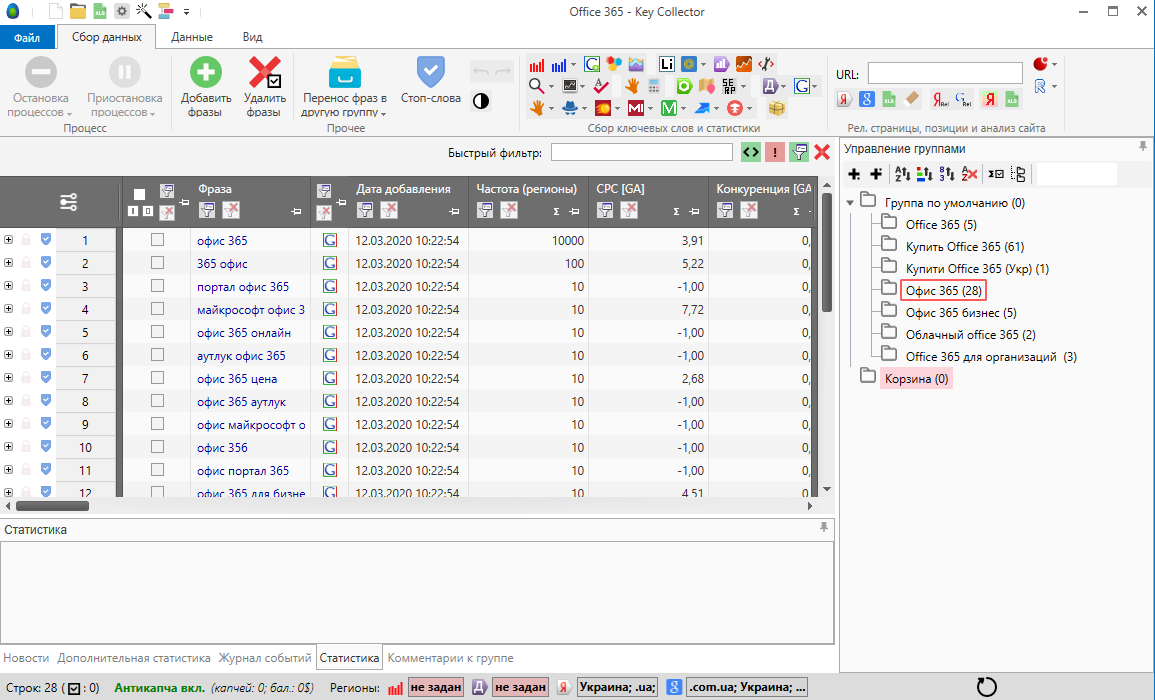Open the Файл menu tab

click(27, 38)
